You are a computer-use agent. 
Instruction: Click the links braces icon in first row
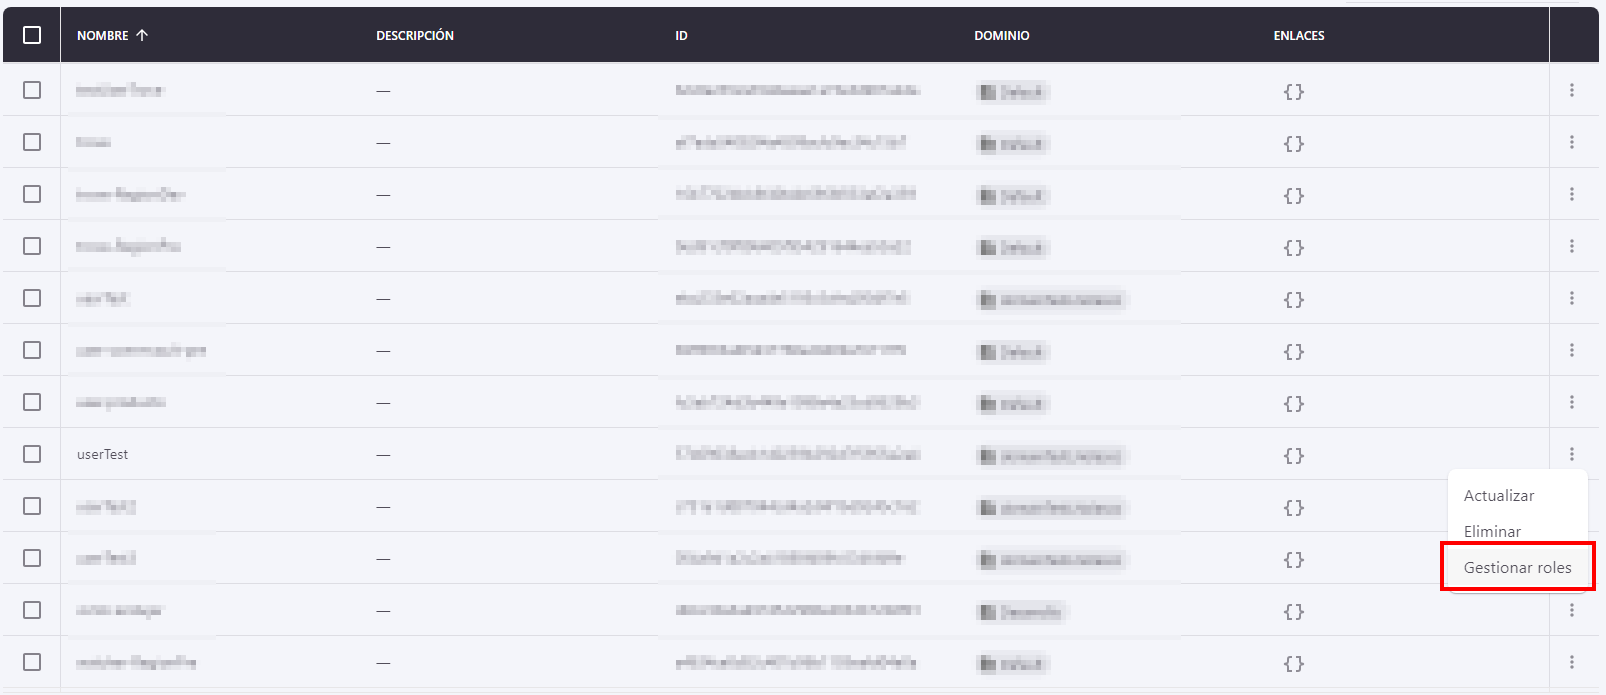[1293, 92]
